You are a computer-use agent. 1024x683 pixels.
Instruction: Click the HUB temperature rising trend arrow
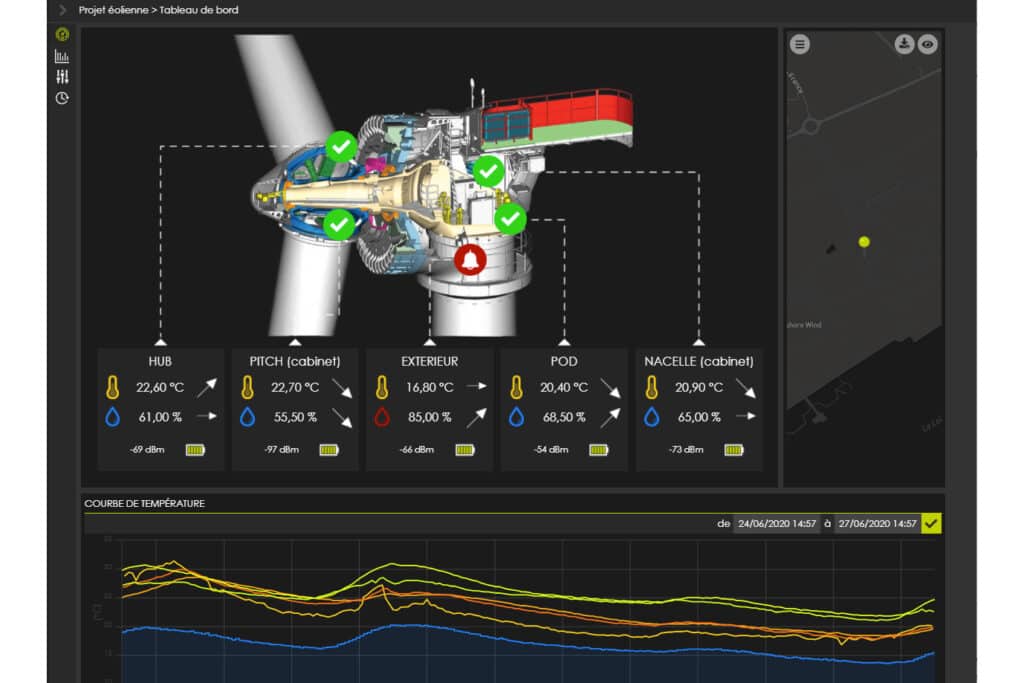206,387
